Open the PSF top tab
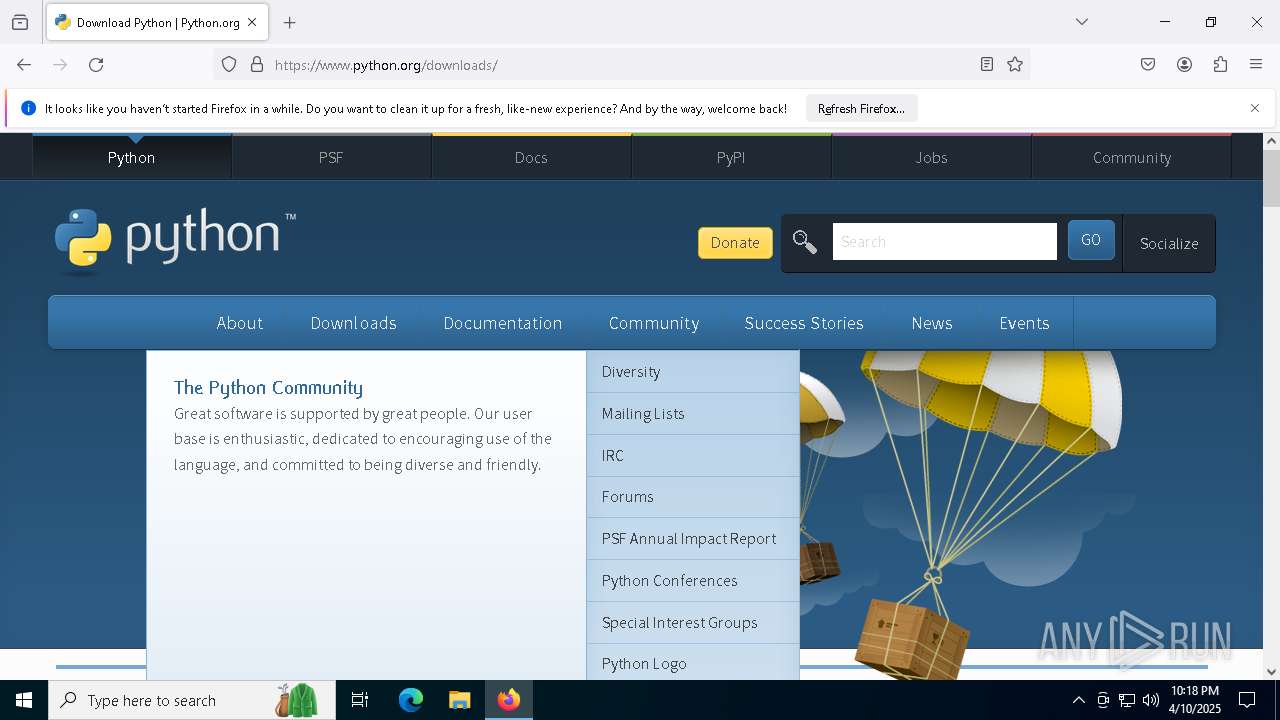Image resolution: width=1280 pixels, height=720 pixels. pos(331,157)
